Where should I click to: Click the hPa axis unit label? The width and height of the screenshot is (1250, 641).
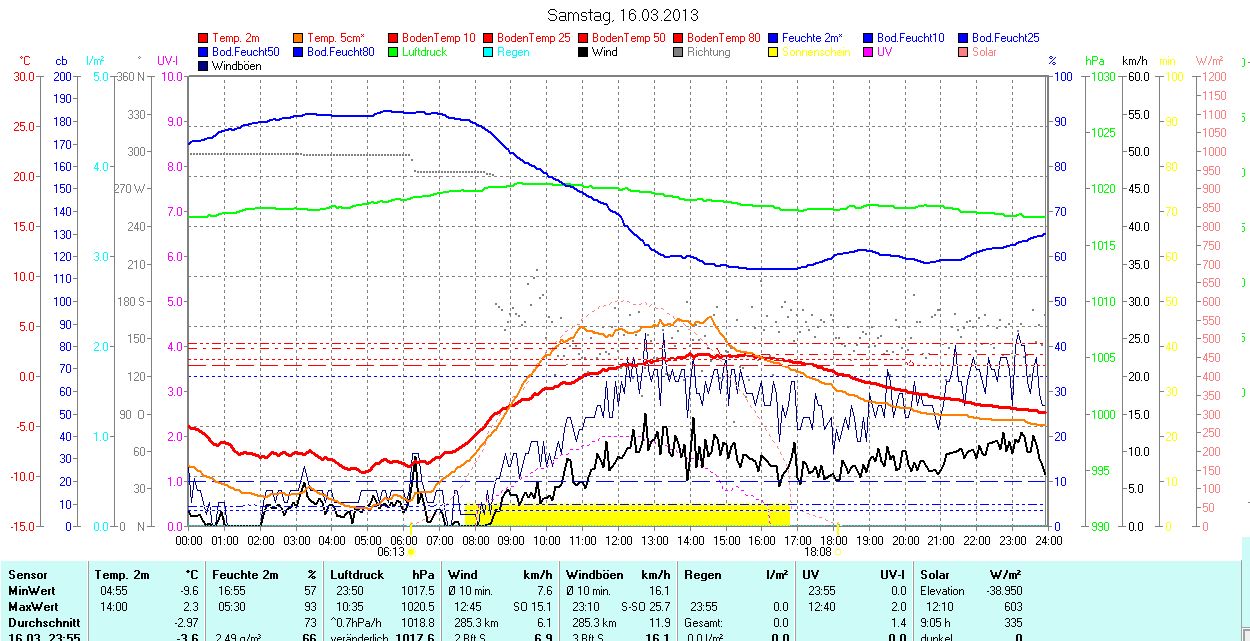pyautogui.click(x=1095, y=61)
